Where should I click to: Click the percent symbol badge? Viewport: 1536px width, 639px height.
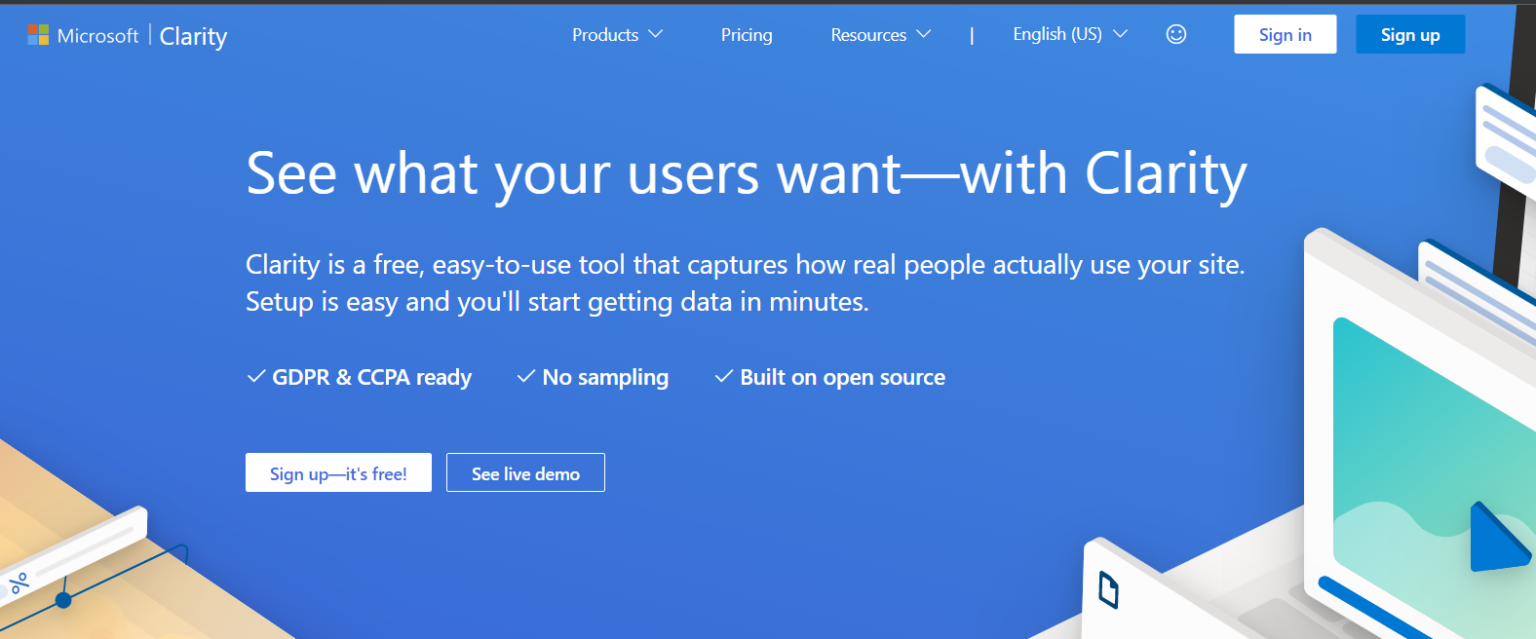[19, 583]
